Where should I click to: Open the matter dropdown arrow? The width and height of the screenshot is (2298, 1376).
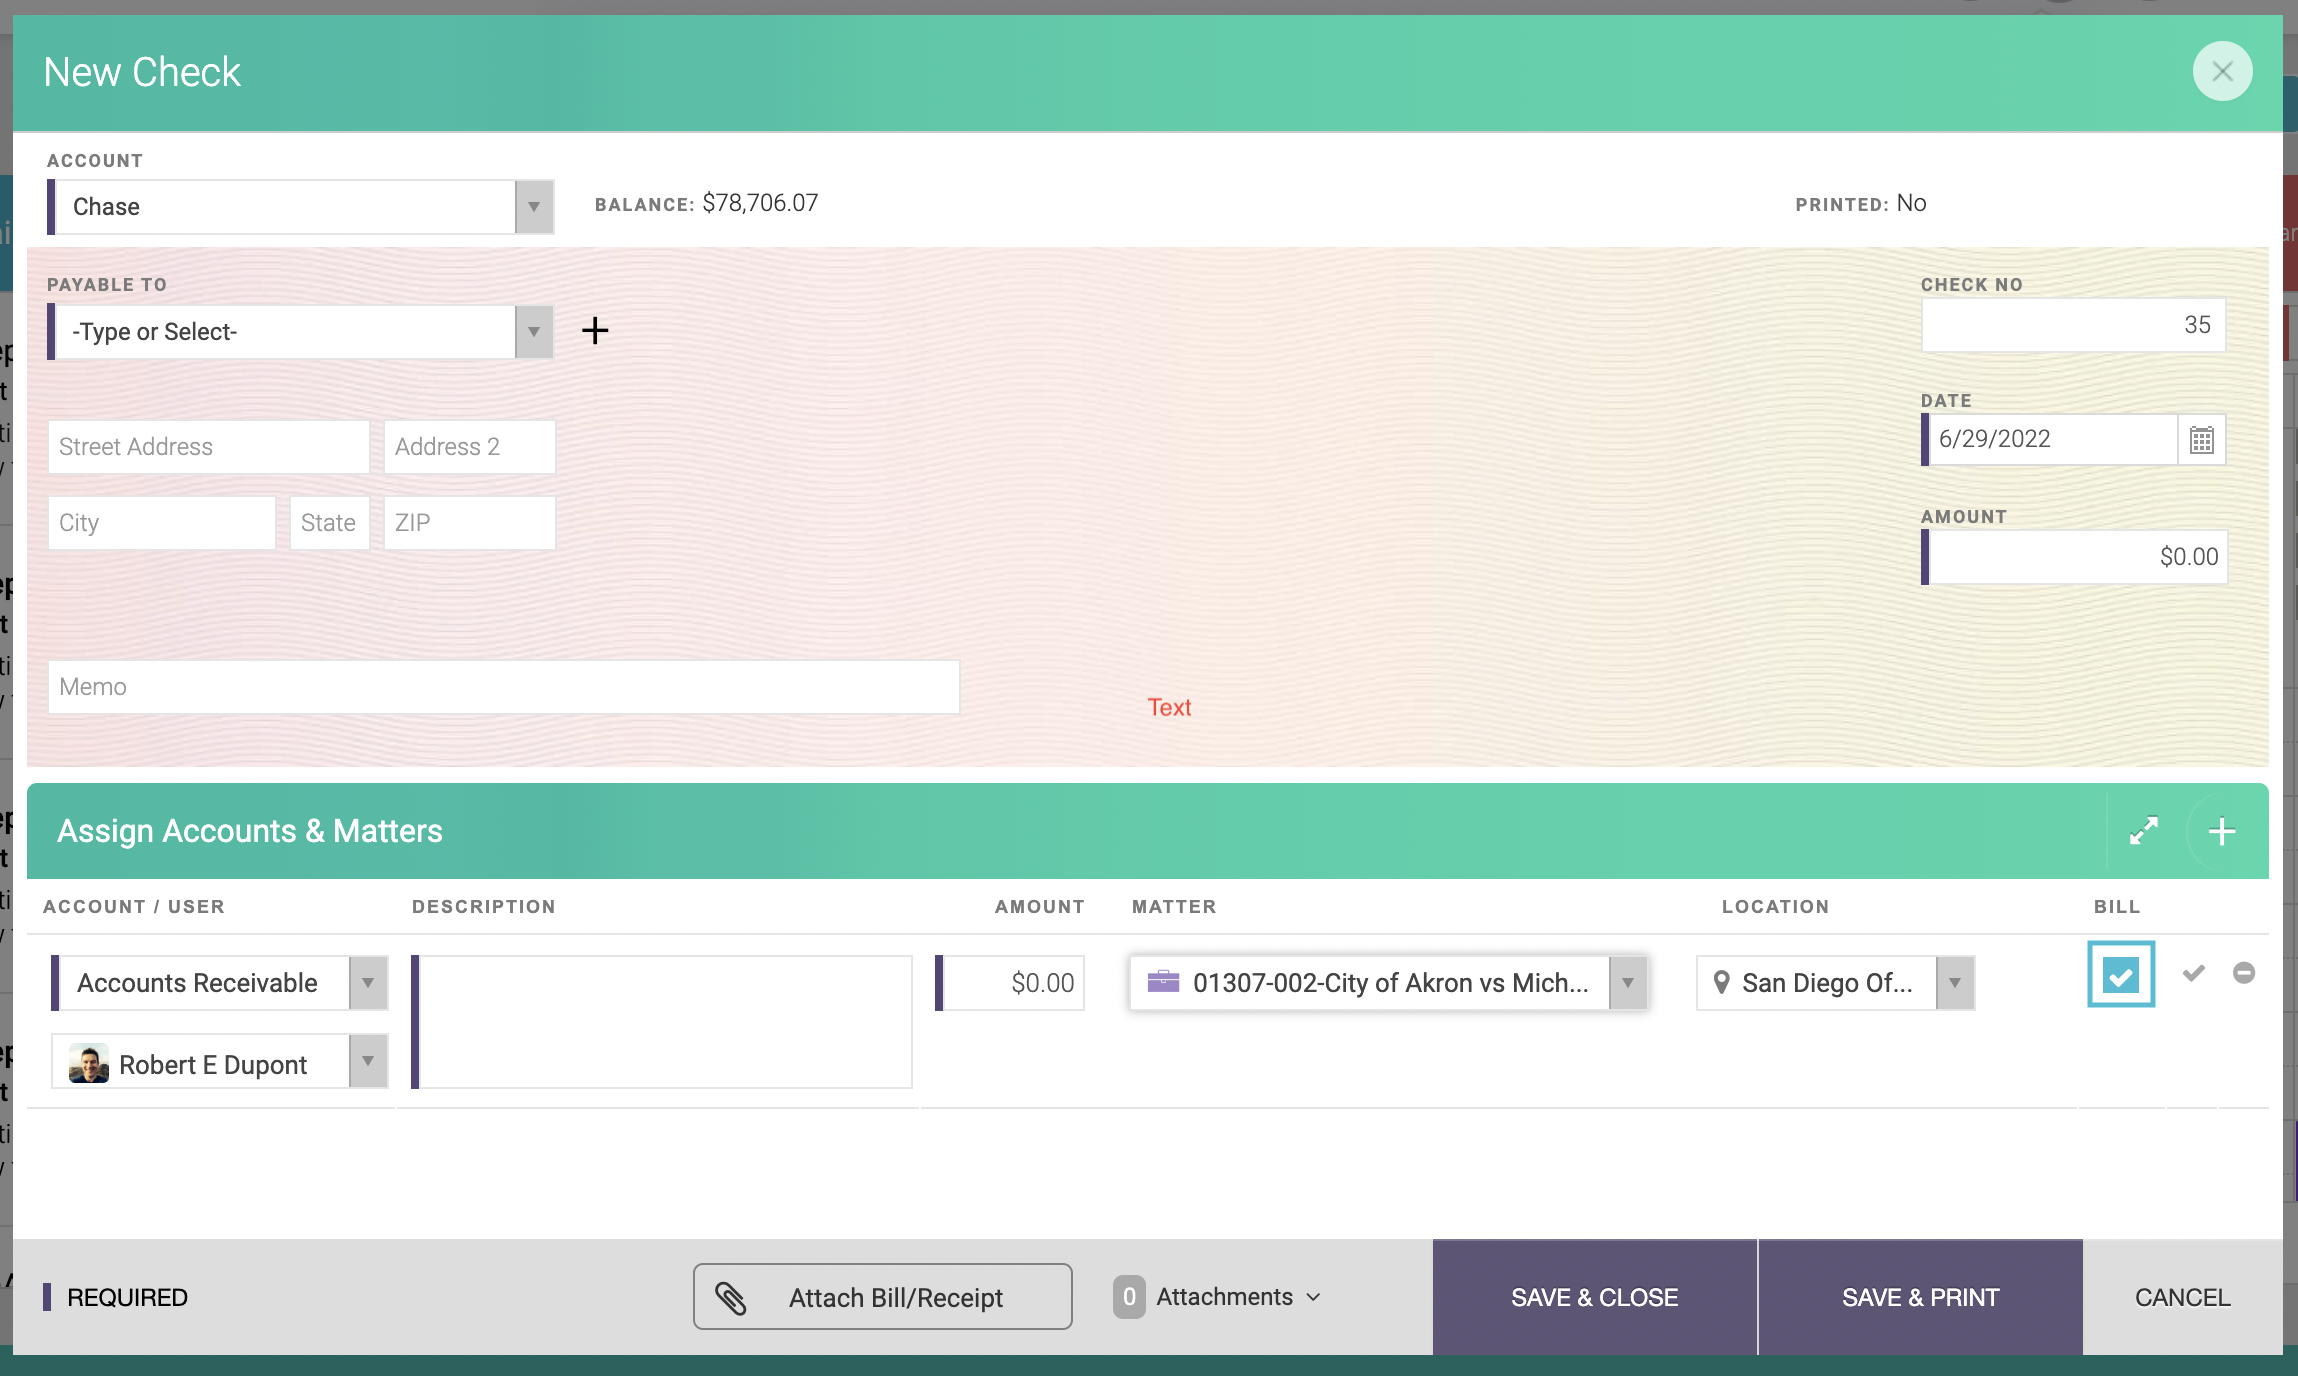tap(1628, 983)
